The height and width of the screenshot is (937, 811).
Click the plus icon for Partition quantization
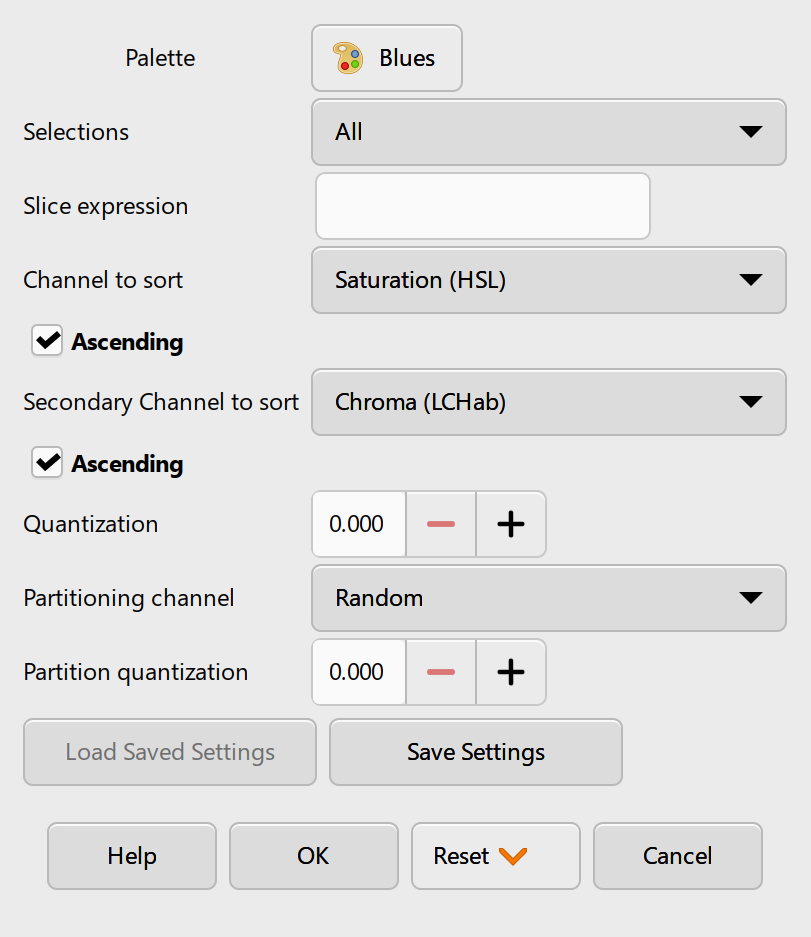coord(510,672)
